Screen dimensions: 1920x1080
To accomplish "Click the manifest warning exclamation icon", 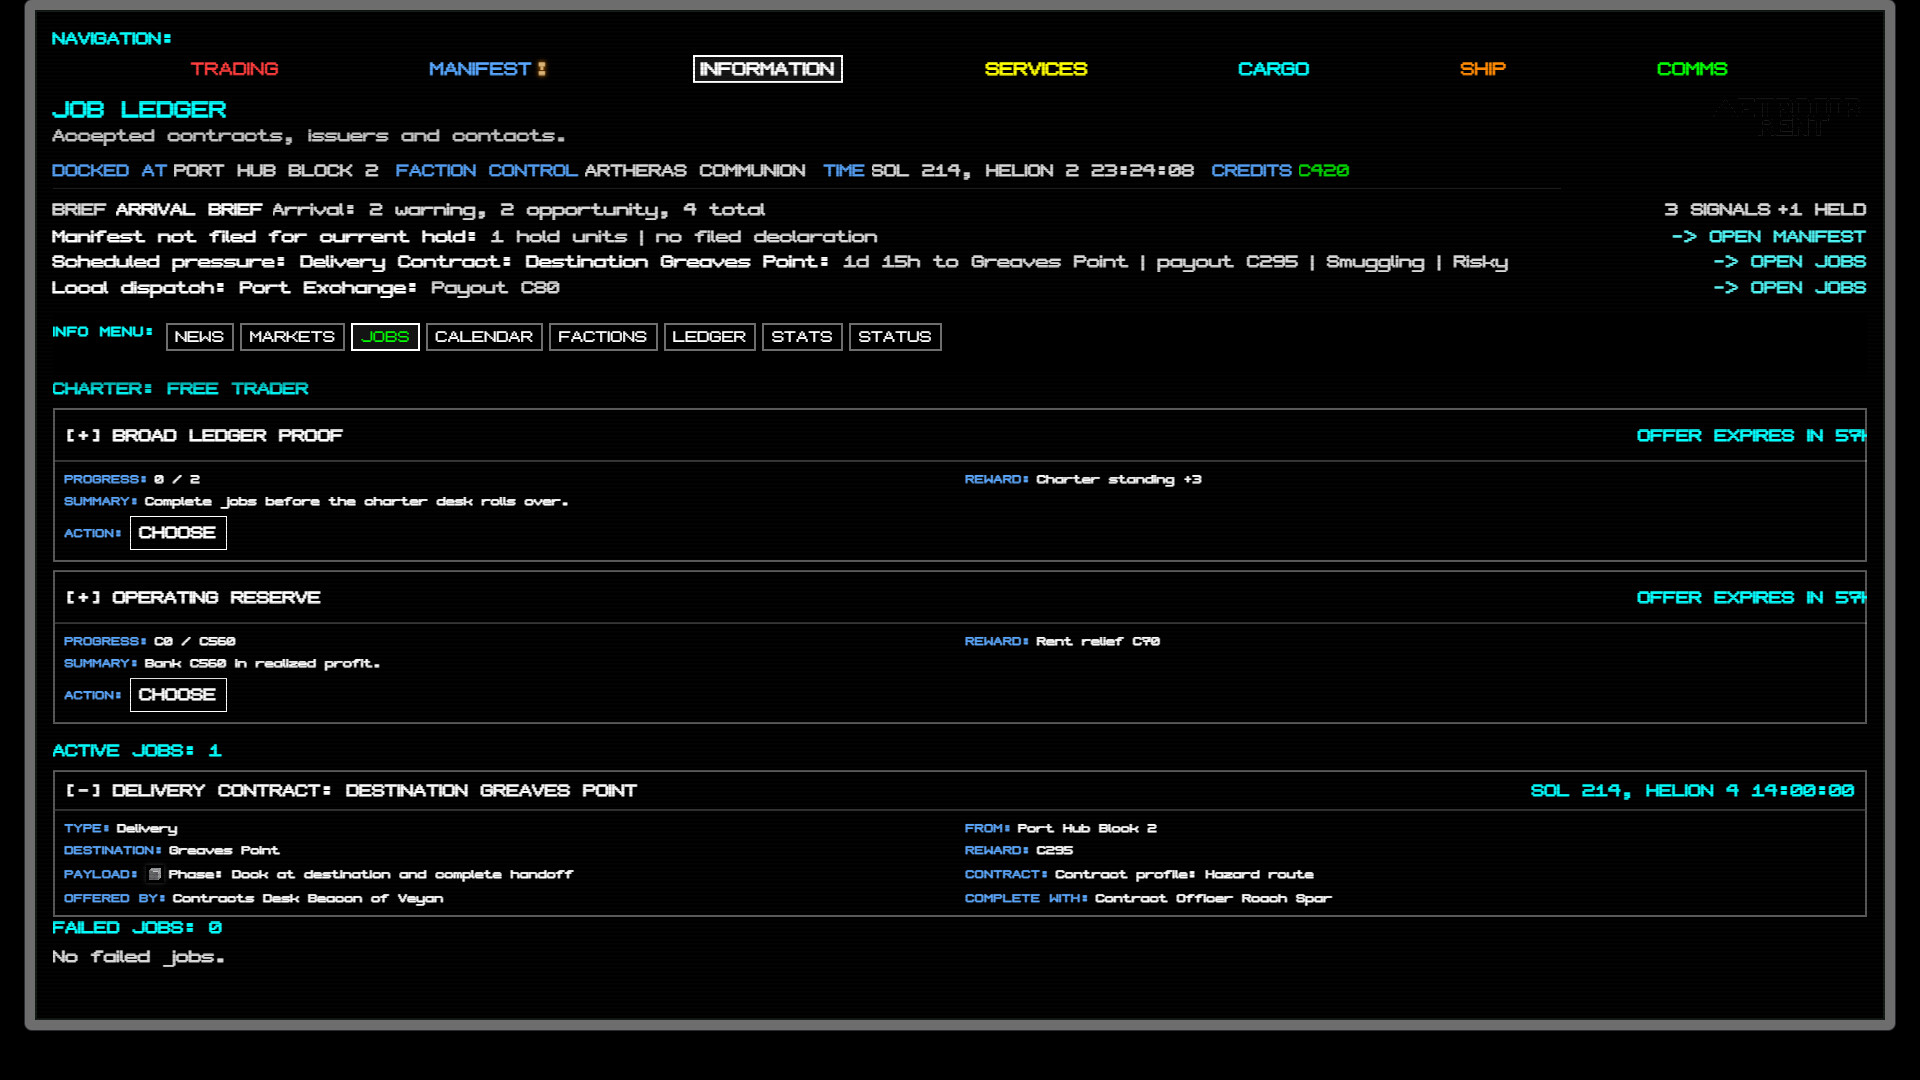I will (x=542, y=69).
